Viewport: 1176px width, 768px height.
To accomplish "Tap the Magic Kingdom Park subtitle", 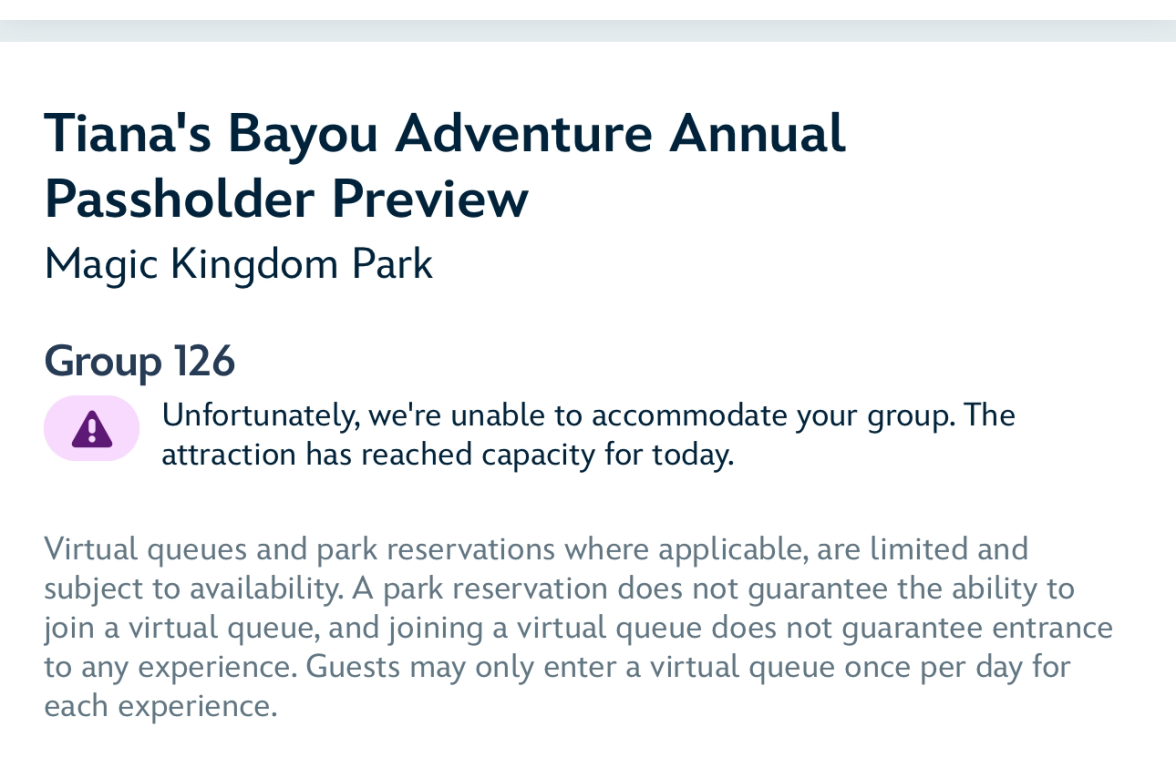I will point(238,265).
